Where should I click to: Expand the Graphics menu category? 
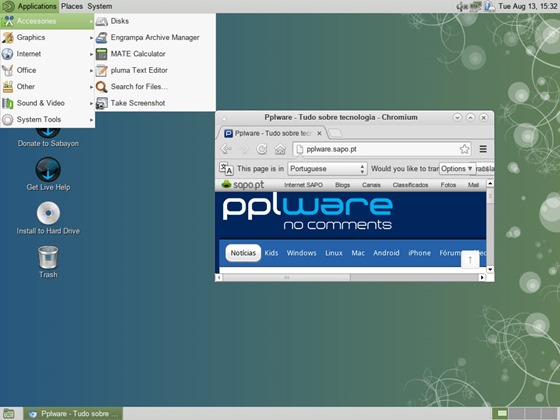point(47,38)
